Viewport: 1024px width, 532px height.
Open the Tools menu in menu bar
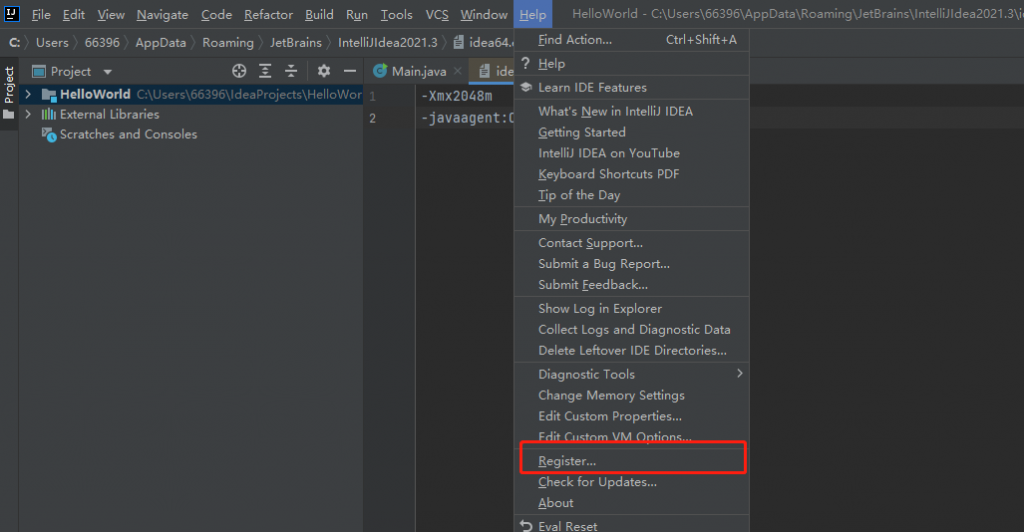click(x=396, y=15)
